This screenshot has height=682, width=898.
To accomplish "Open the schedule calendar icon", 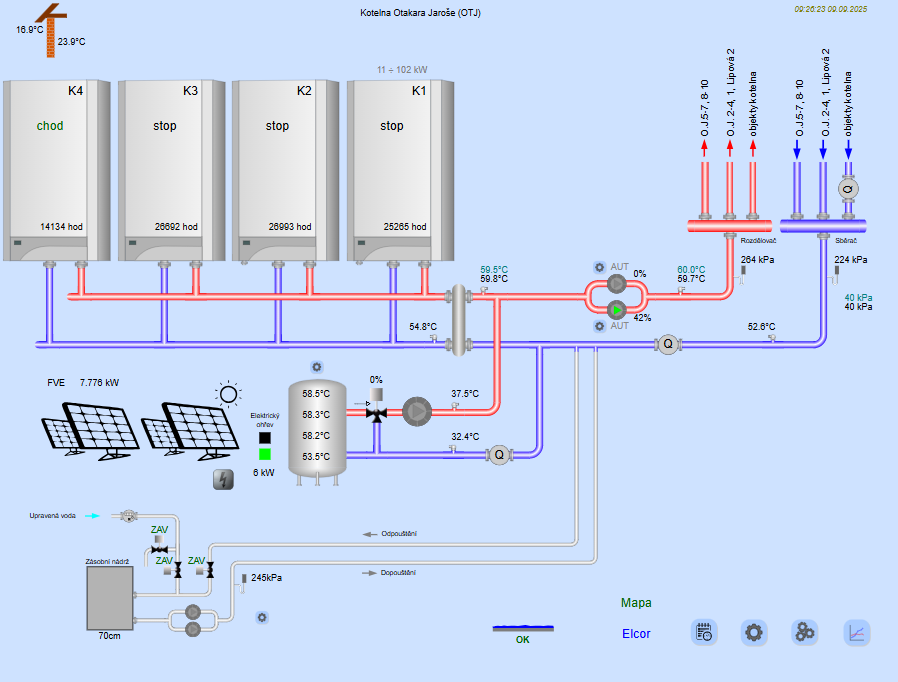I will [x=704, y=632].
